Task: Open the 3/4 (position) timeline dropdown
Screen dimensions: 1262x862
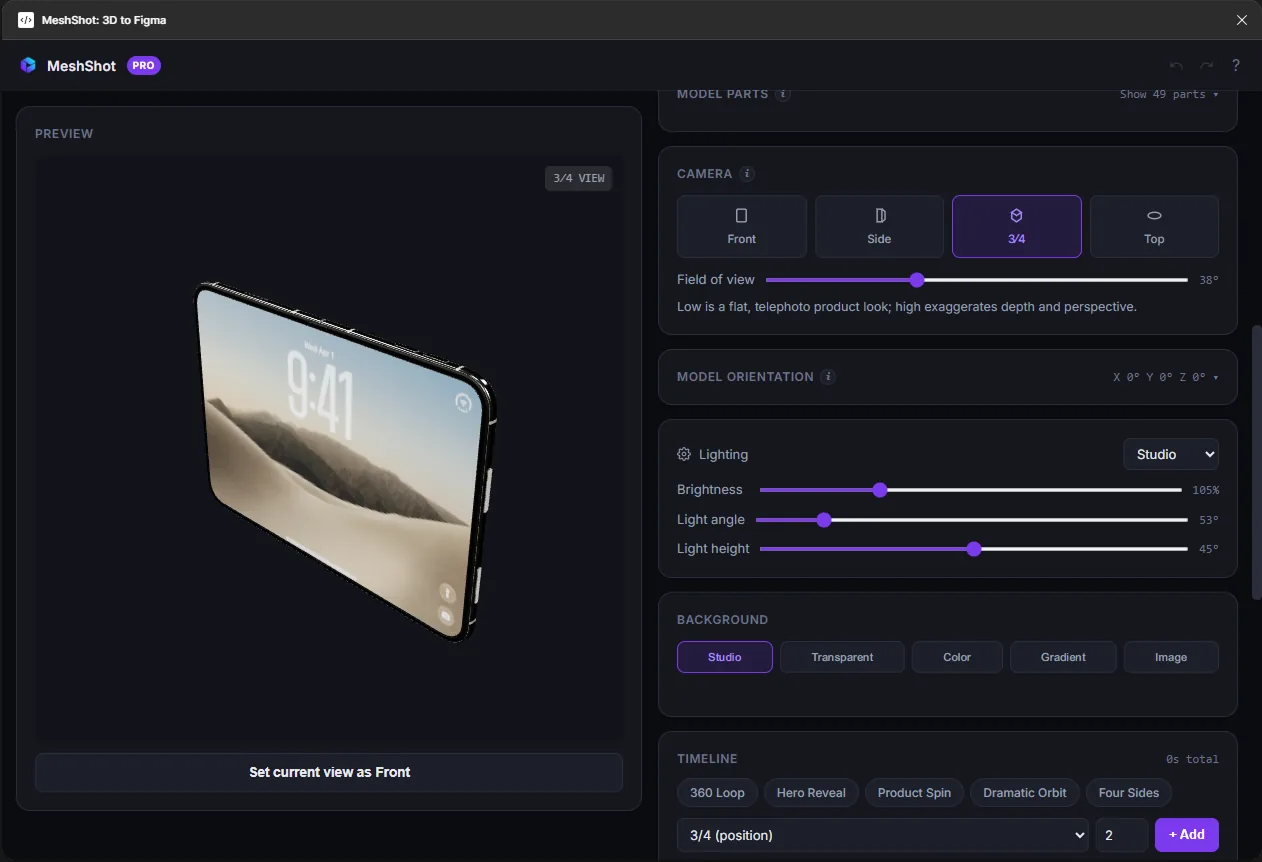Action: [883, 835]
